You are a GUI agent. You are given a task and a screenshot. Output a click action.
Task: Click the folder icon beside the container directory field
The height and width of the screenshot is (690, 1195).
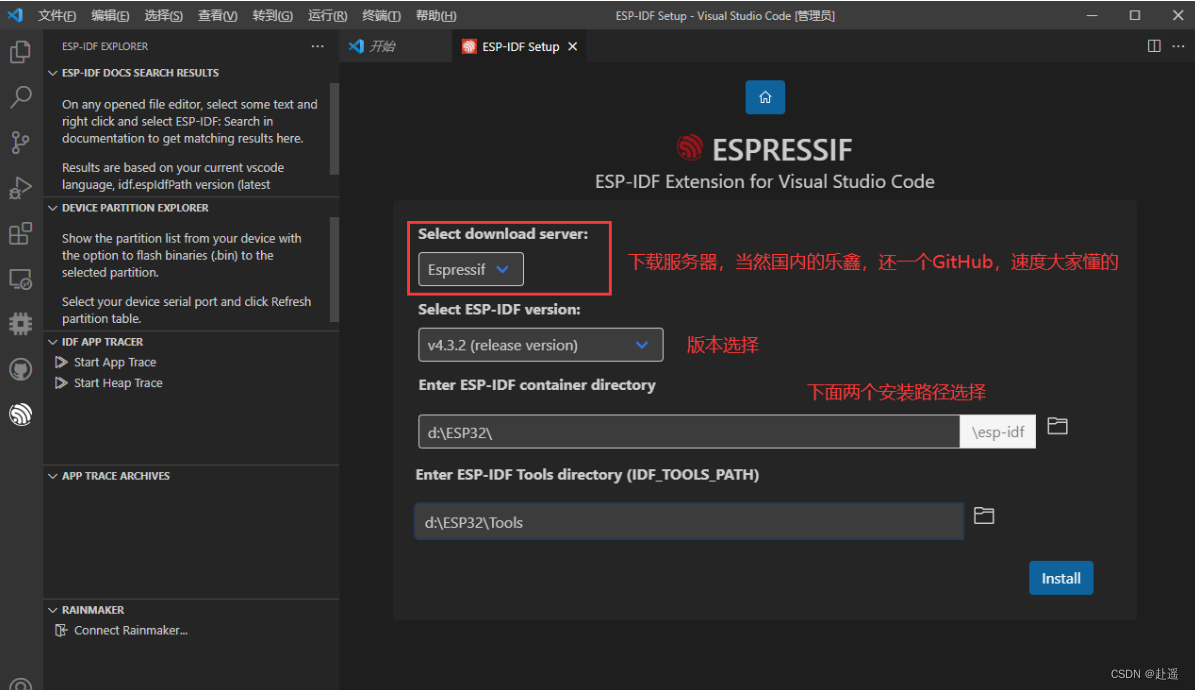(x=1057, y=425)
